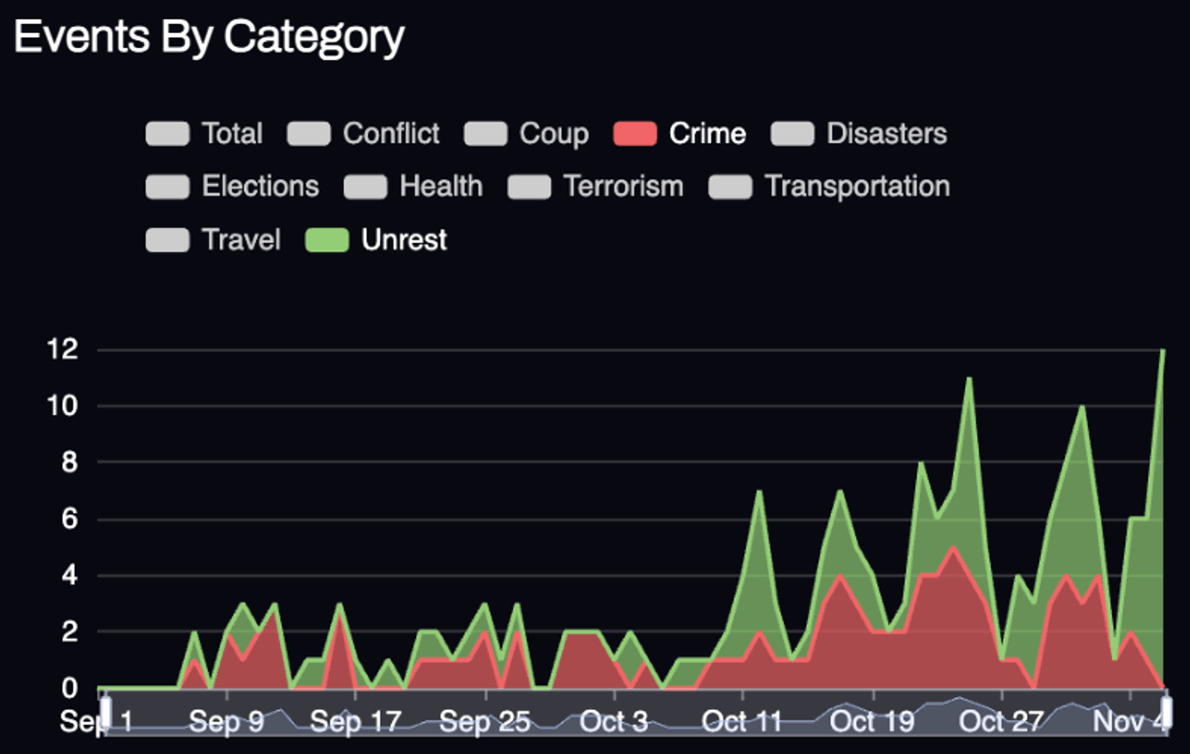Click the Oct 11 date label on axis
Image resolution: width=1190 pixels, height=754 pixels.
741,721
